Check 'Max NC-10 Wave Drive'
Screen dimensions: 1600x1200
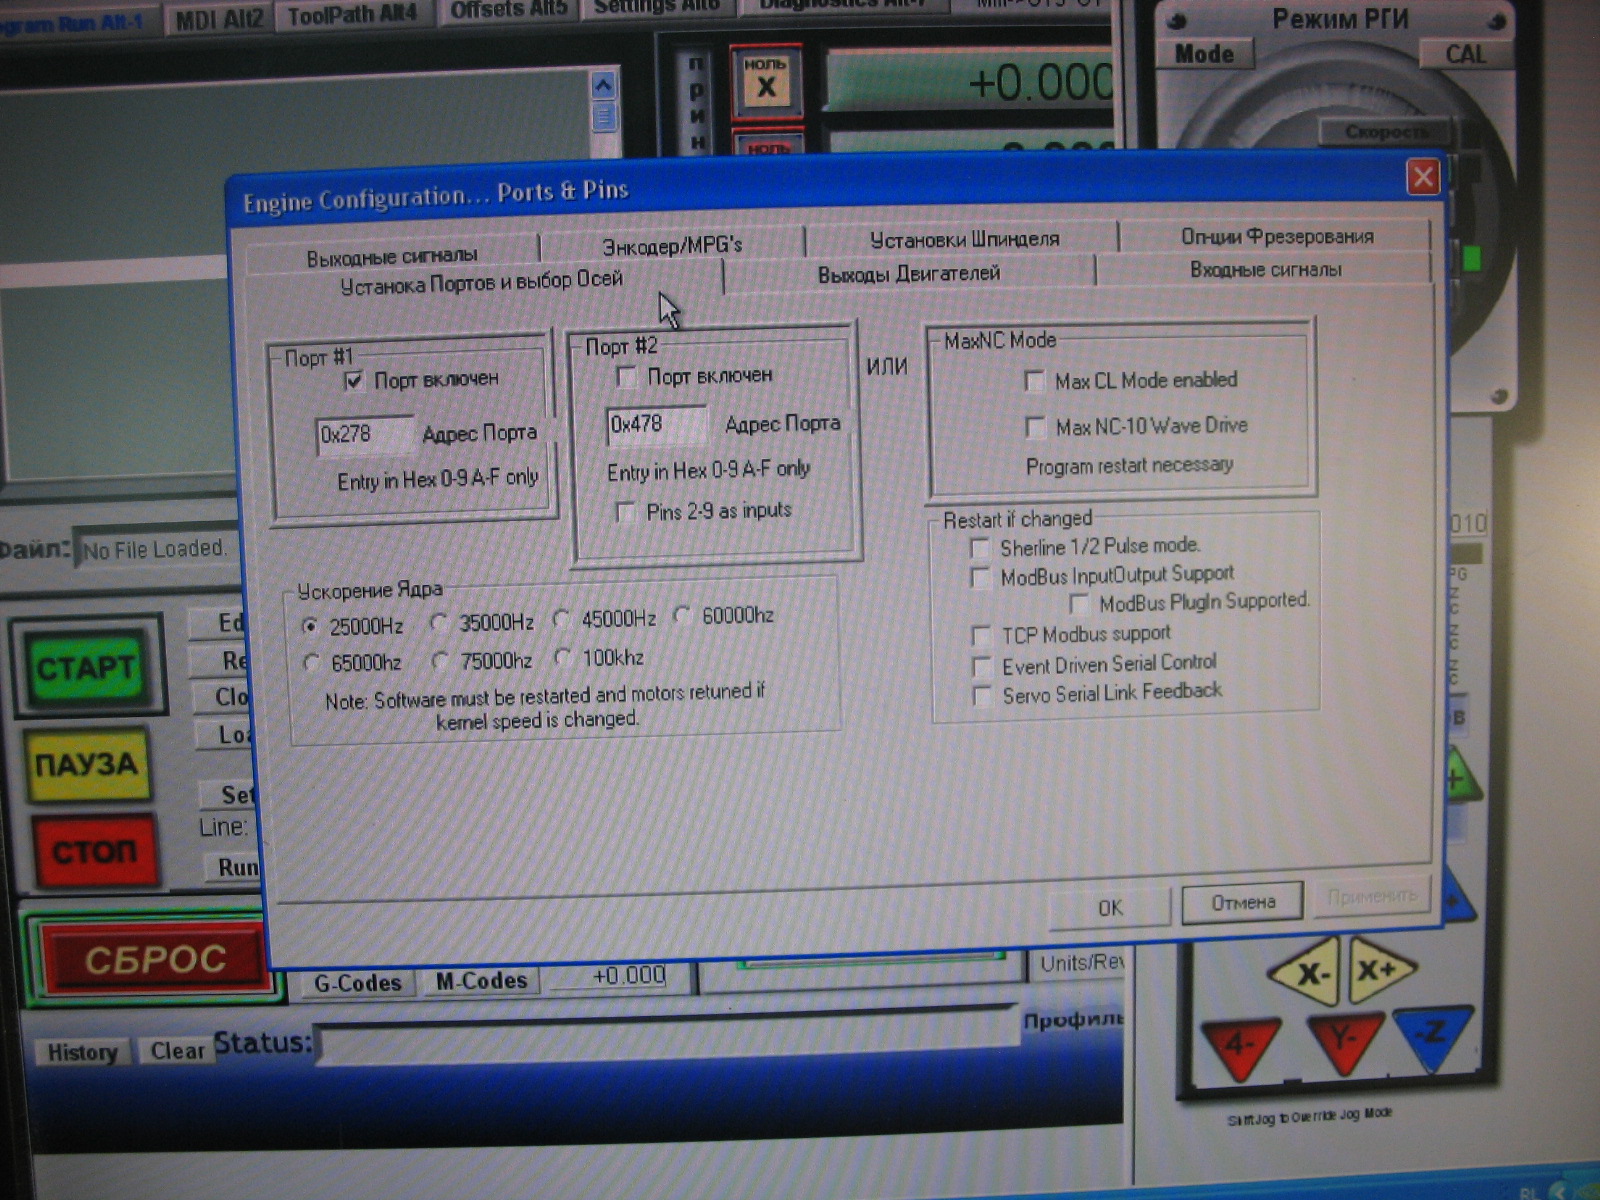coord(1035,427)
